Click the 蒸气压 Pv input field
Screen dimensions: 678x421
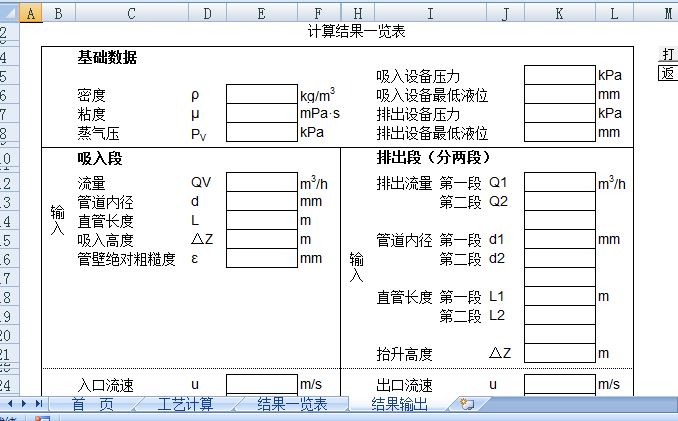(262, 132)
